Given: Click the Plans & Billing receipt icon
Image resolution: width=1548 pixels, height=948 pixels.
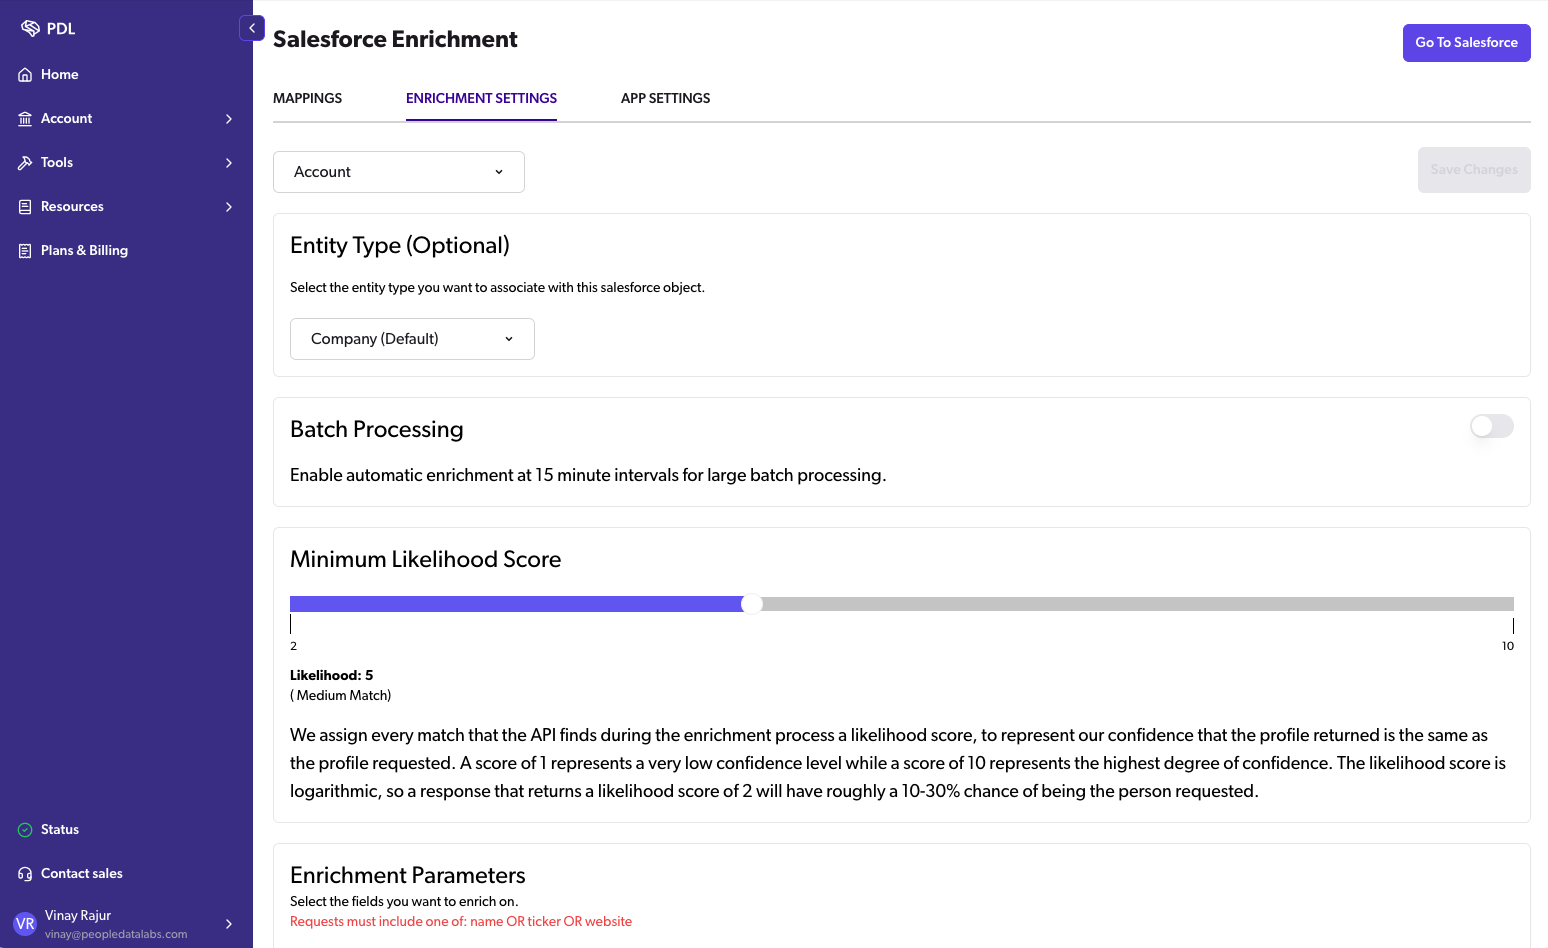Looking at the screenshot, I should (x=25, y=251).
